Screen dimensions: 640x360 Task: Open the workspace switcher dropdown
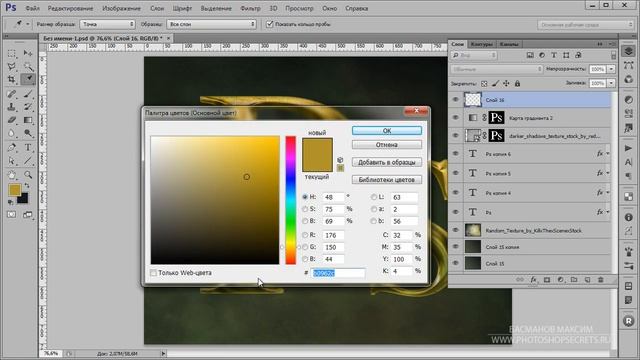pyautogui.click(x=585, y=25)
